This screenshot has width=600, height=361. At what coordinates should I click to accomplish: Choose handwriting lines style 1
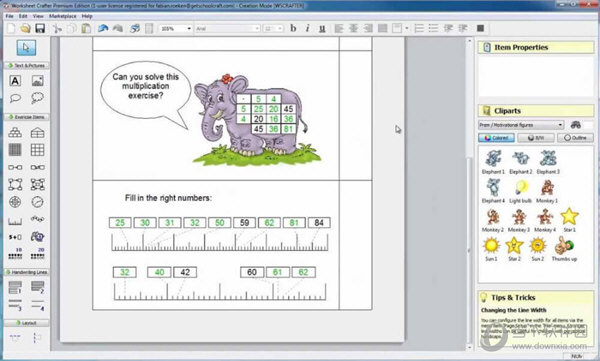(15, 287)
